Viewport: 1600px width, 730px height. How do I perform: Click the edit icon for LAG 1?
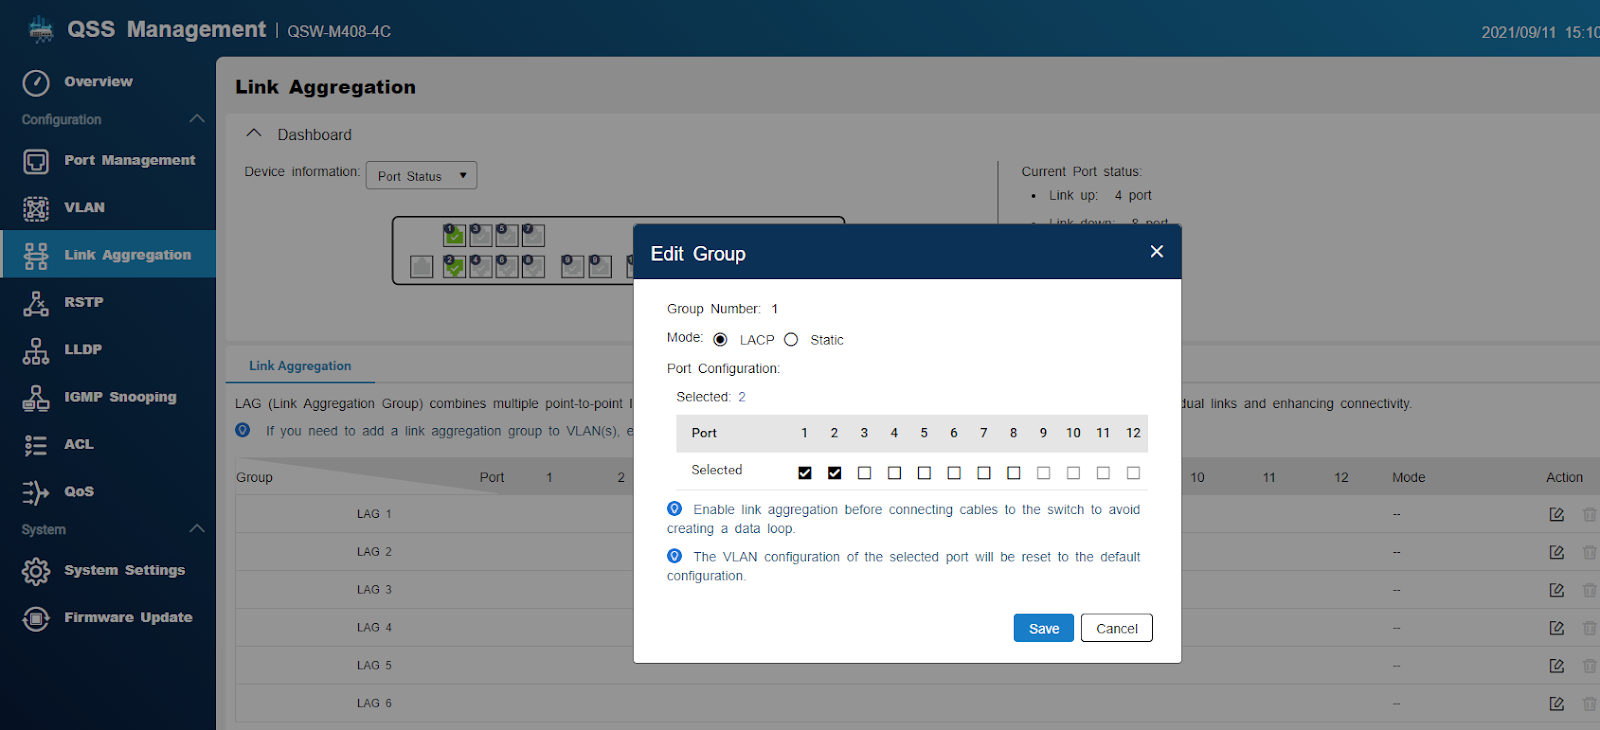tap(1556, 514)
